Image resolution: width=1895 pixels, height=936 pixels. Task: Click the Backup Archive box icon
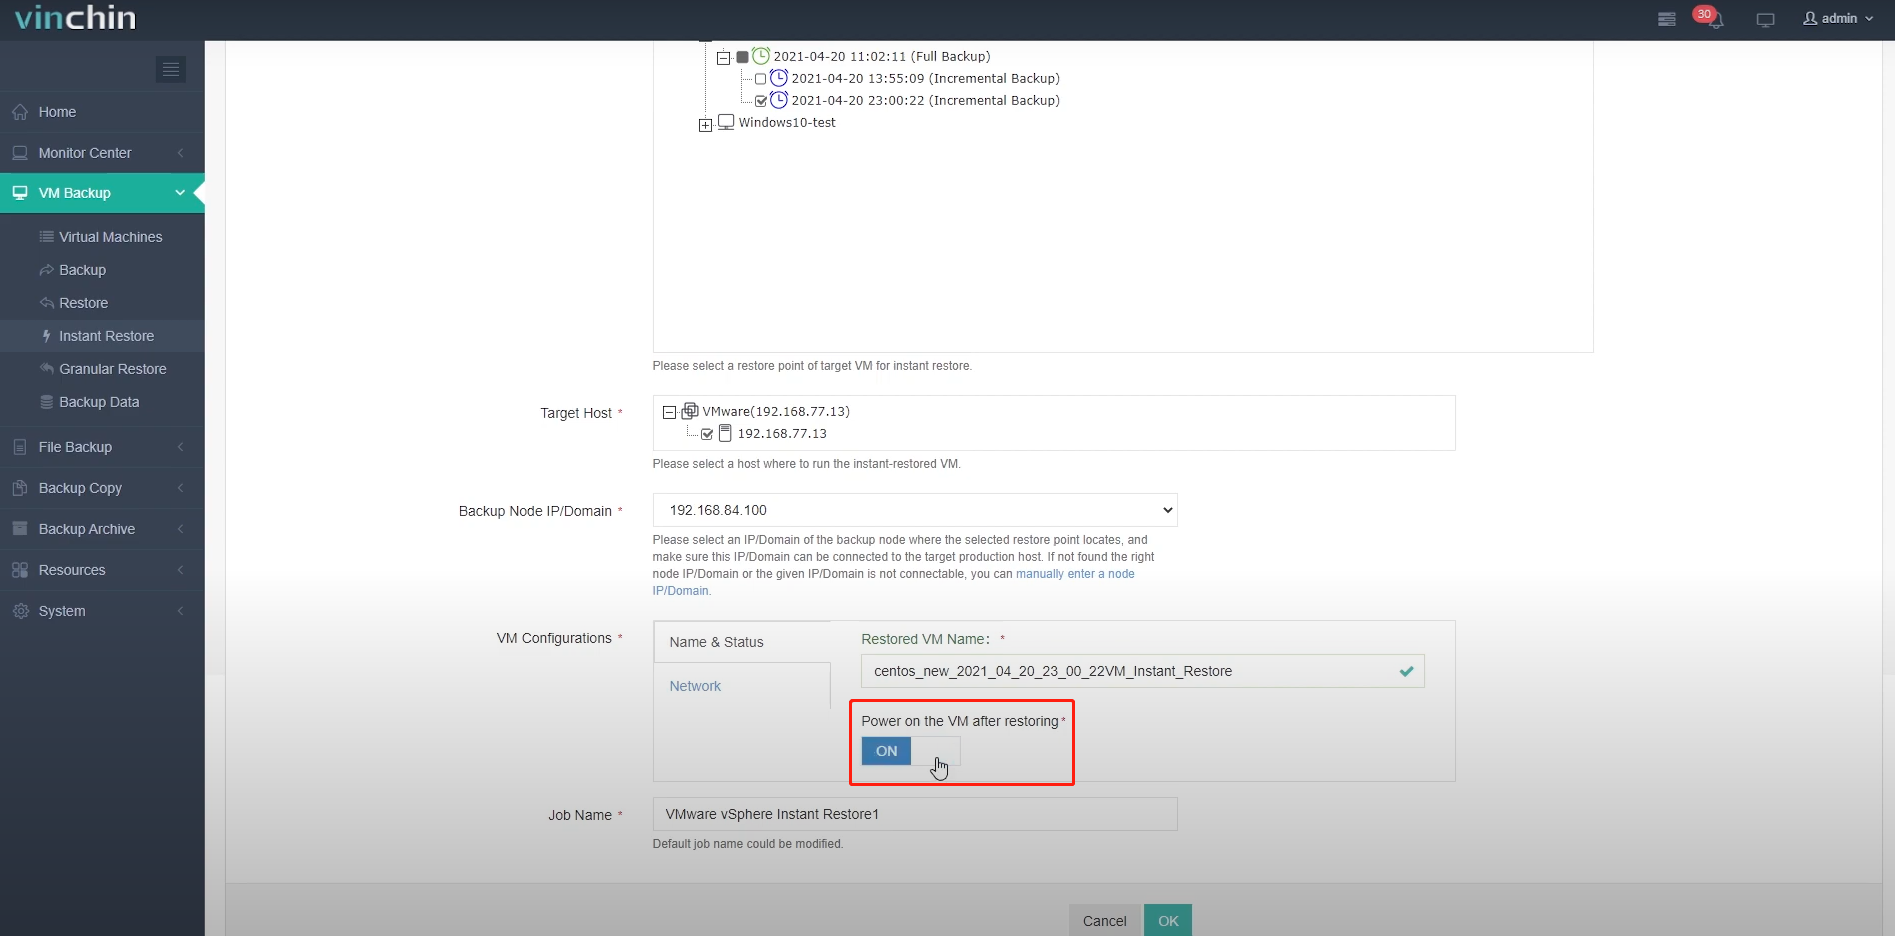[20, 529]
